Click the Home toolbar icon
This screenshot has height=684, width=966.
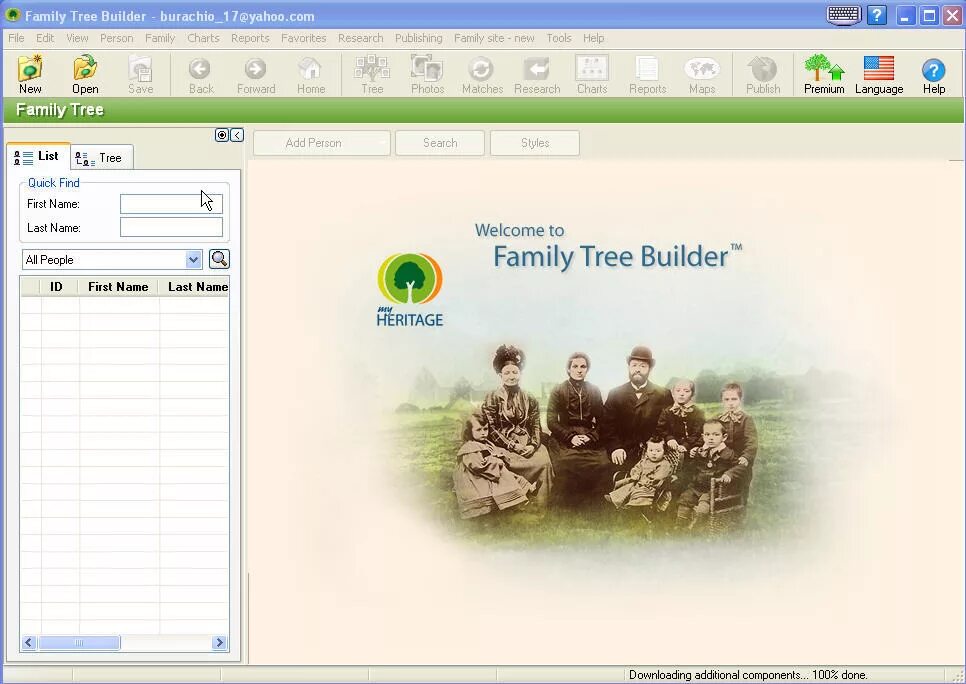pyautogui.click(x=310, y=74)
